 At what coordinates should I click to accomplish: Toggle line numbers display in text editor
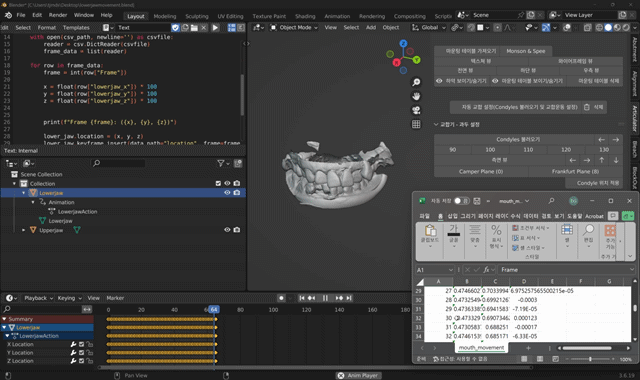pyautogui.click(x=231, y=28)
